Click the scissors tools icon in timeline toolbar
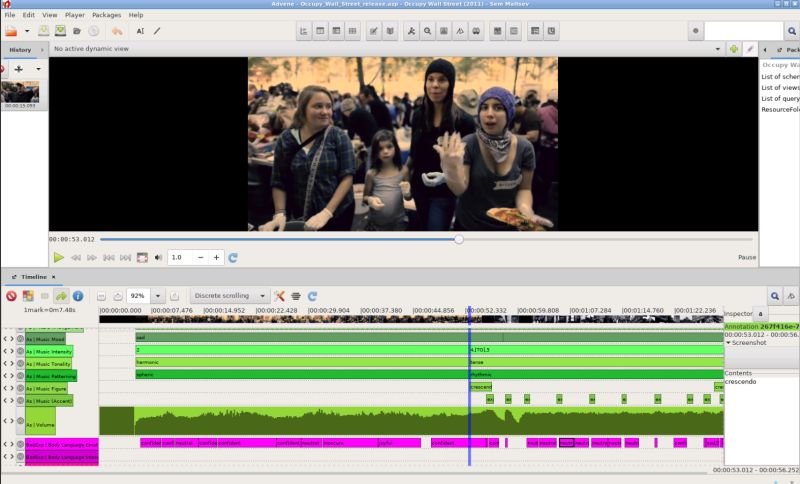The height and width of the screenshot is (484, 800). click(279, 296)
